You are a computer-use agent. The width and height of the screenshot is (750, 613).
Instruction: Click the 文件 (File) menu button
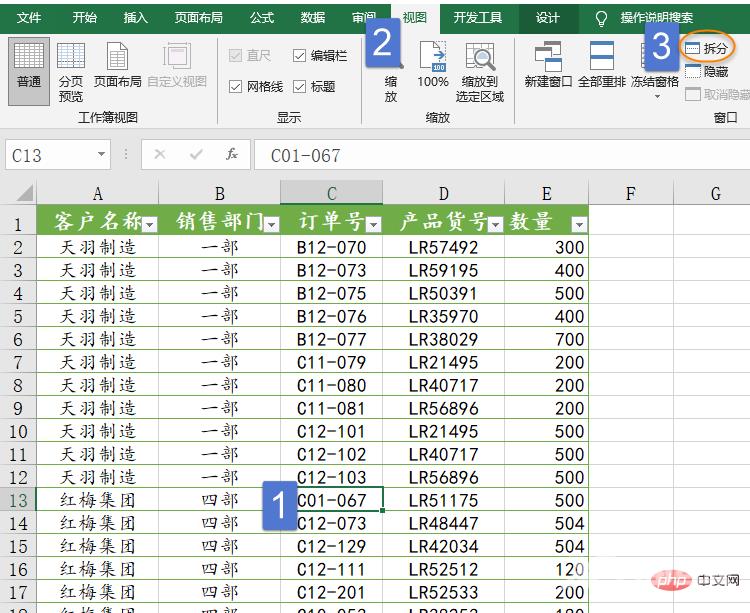click(x=29, y=18)
